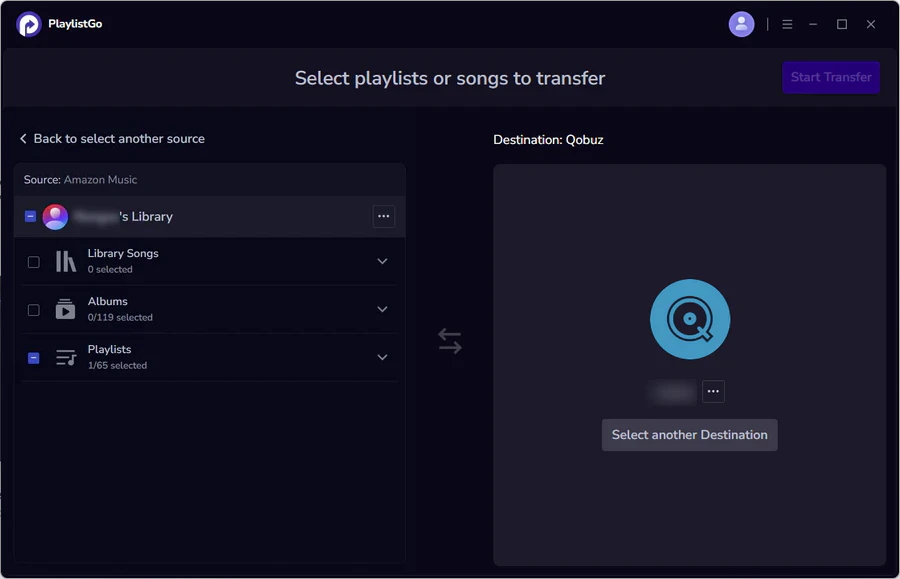Open the three-dot menu for Library
The image size is (900, 579).
(383, 216)
